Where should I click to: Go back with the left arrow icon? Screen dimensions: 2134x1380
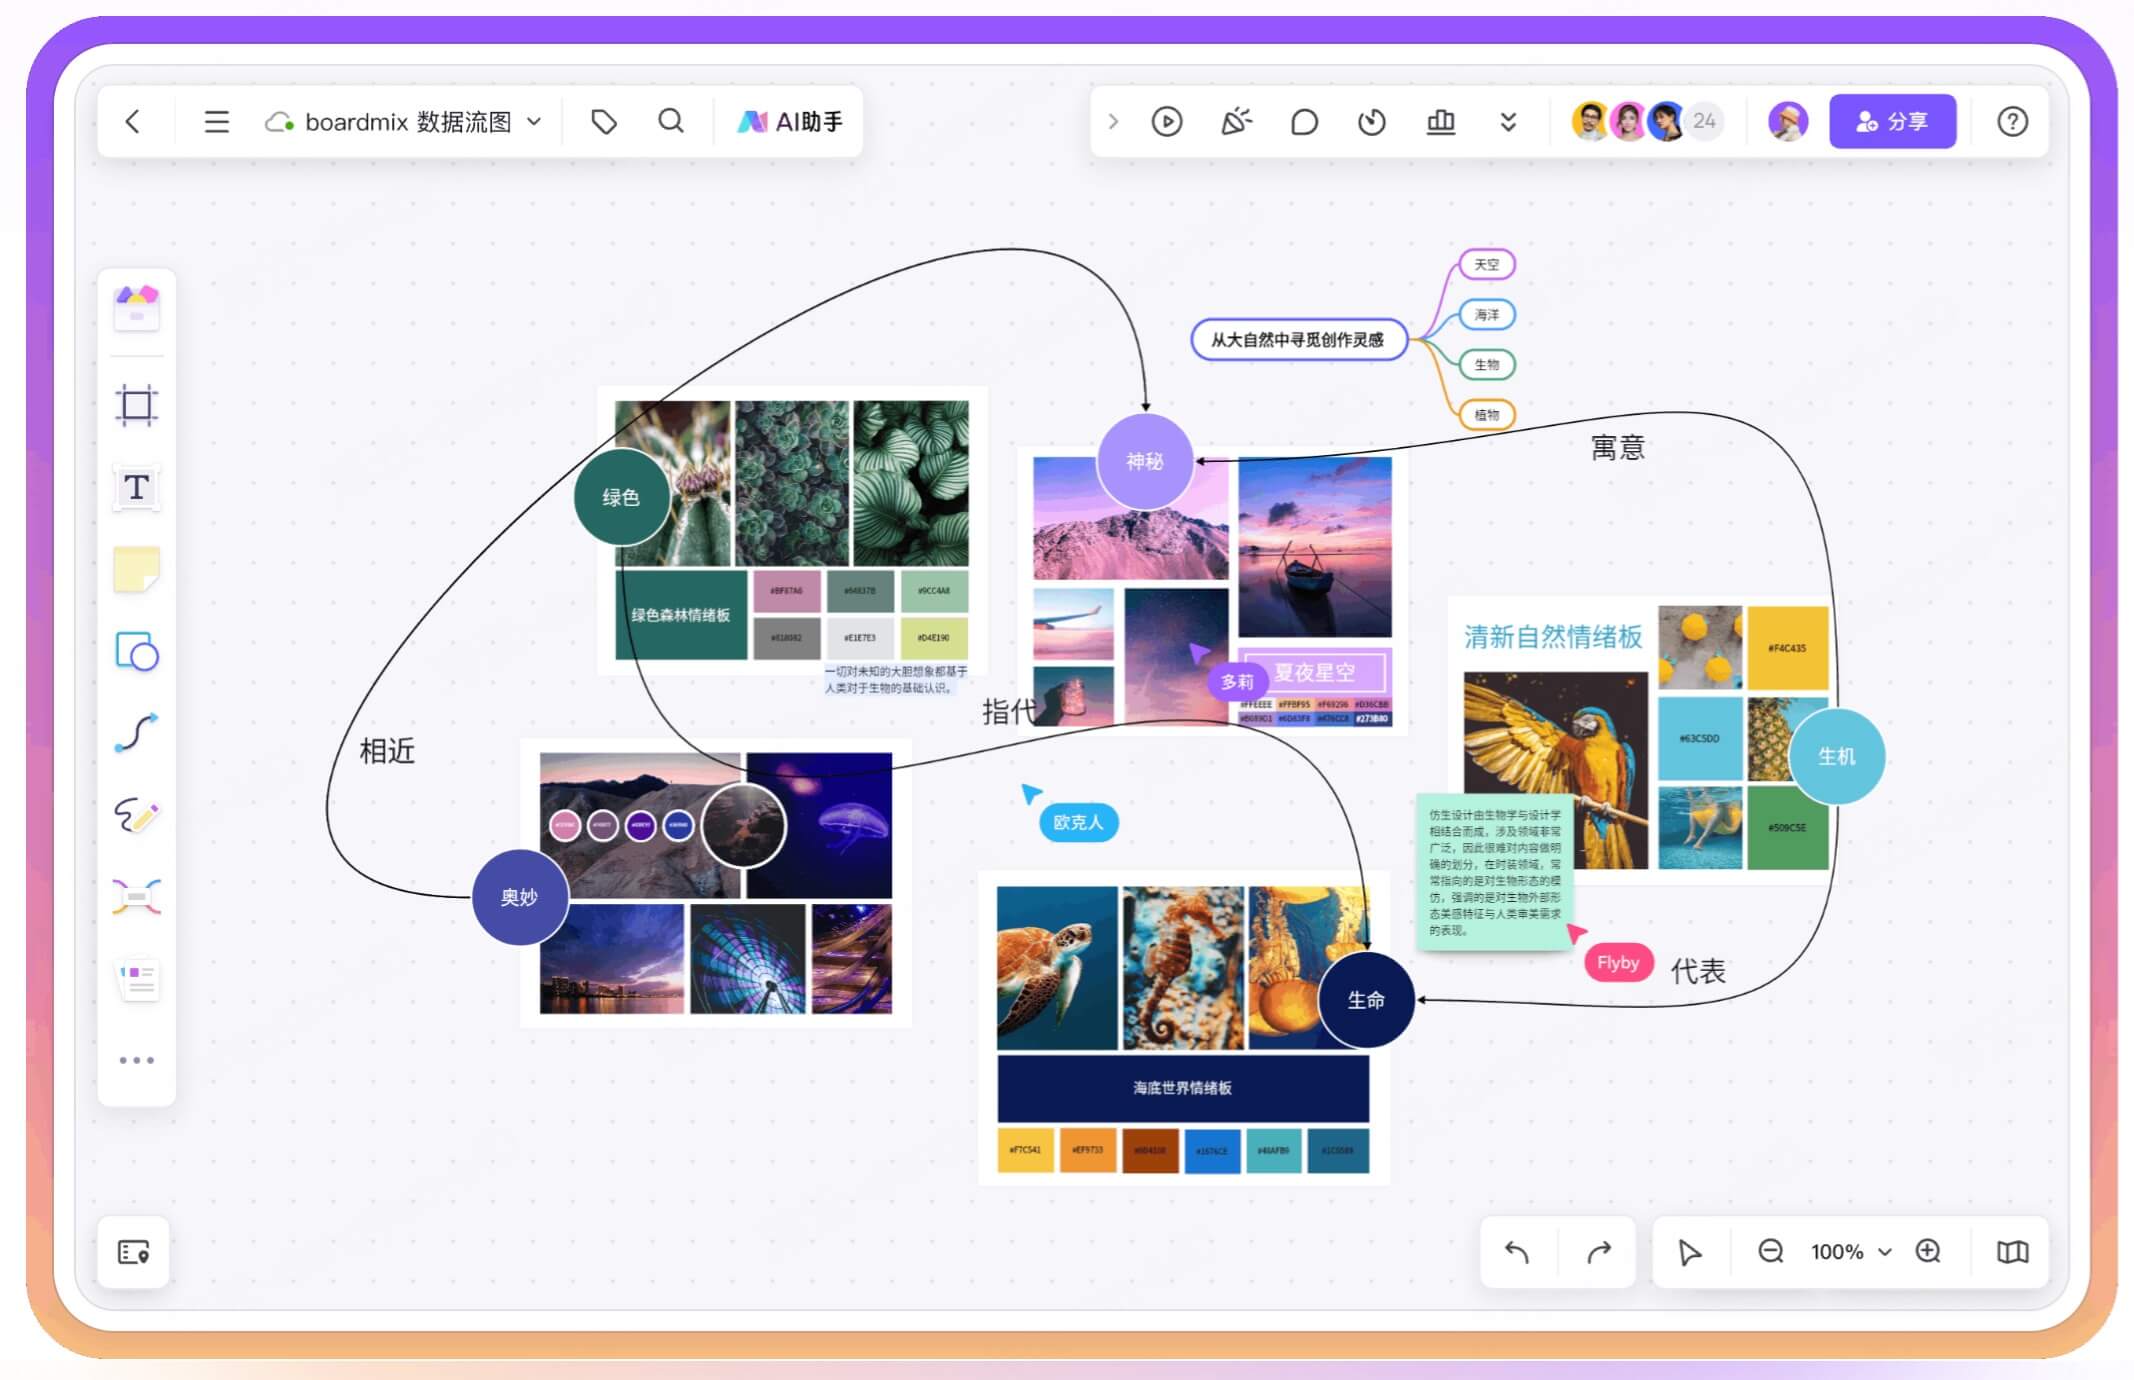coord(133,122)
